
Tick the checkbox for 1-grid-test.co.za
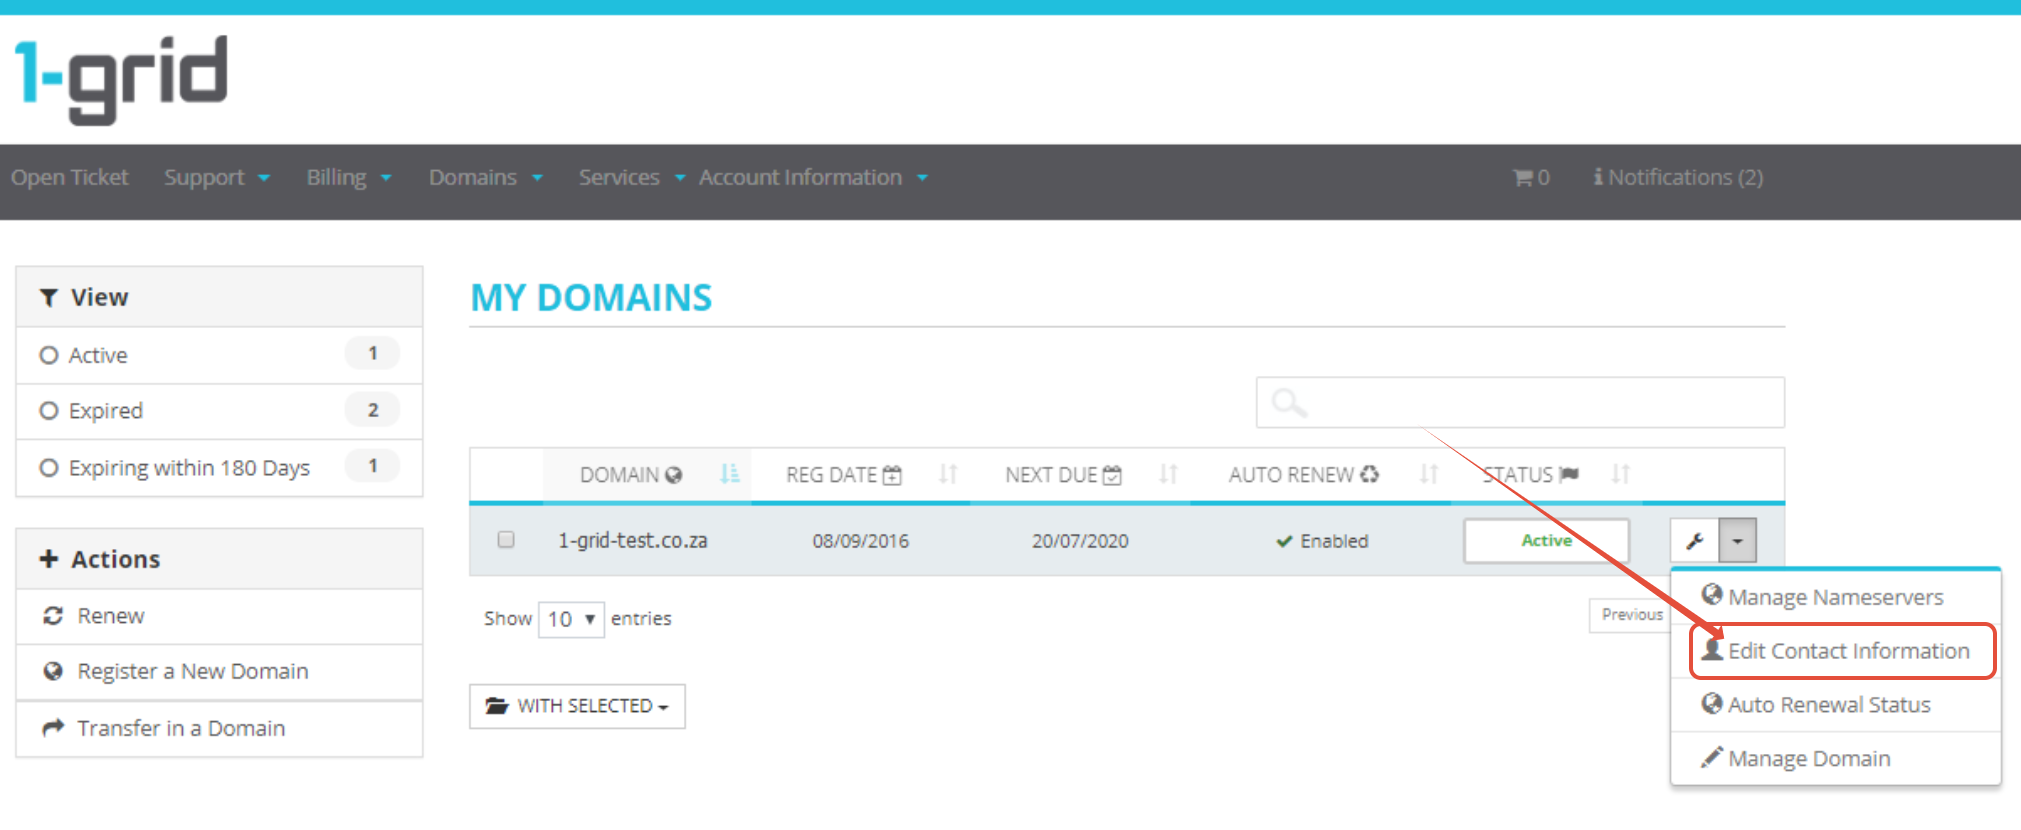click(506, 540)
